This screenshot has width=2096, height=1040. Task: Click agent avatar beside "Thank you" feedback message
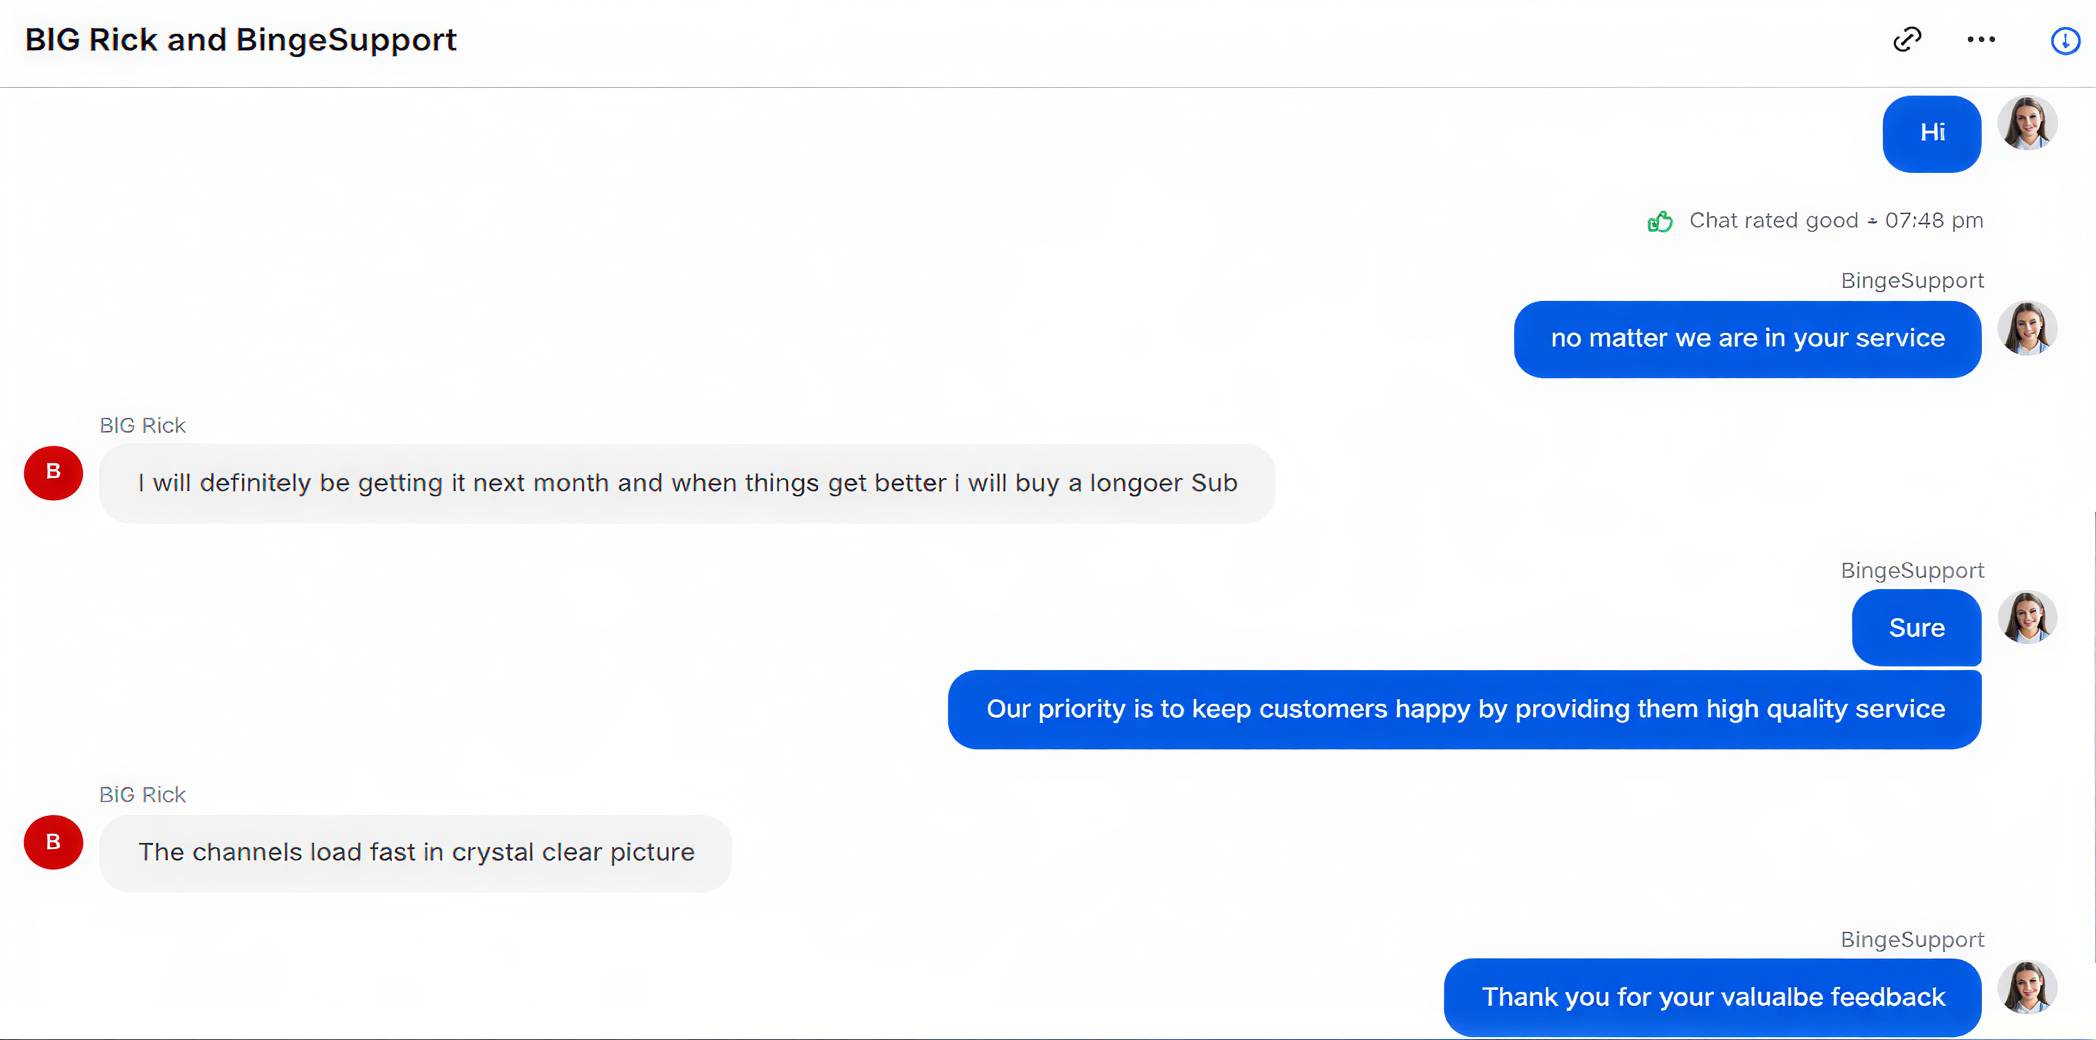[x=2027, y=988]
